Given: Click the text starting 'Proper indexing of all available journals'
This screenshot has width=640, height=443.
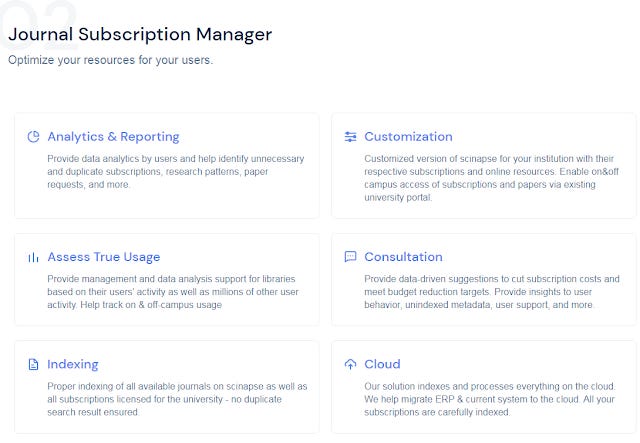Looking at the screenshot, I should click(177, 399).
